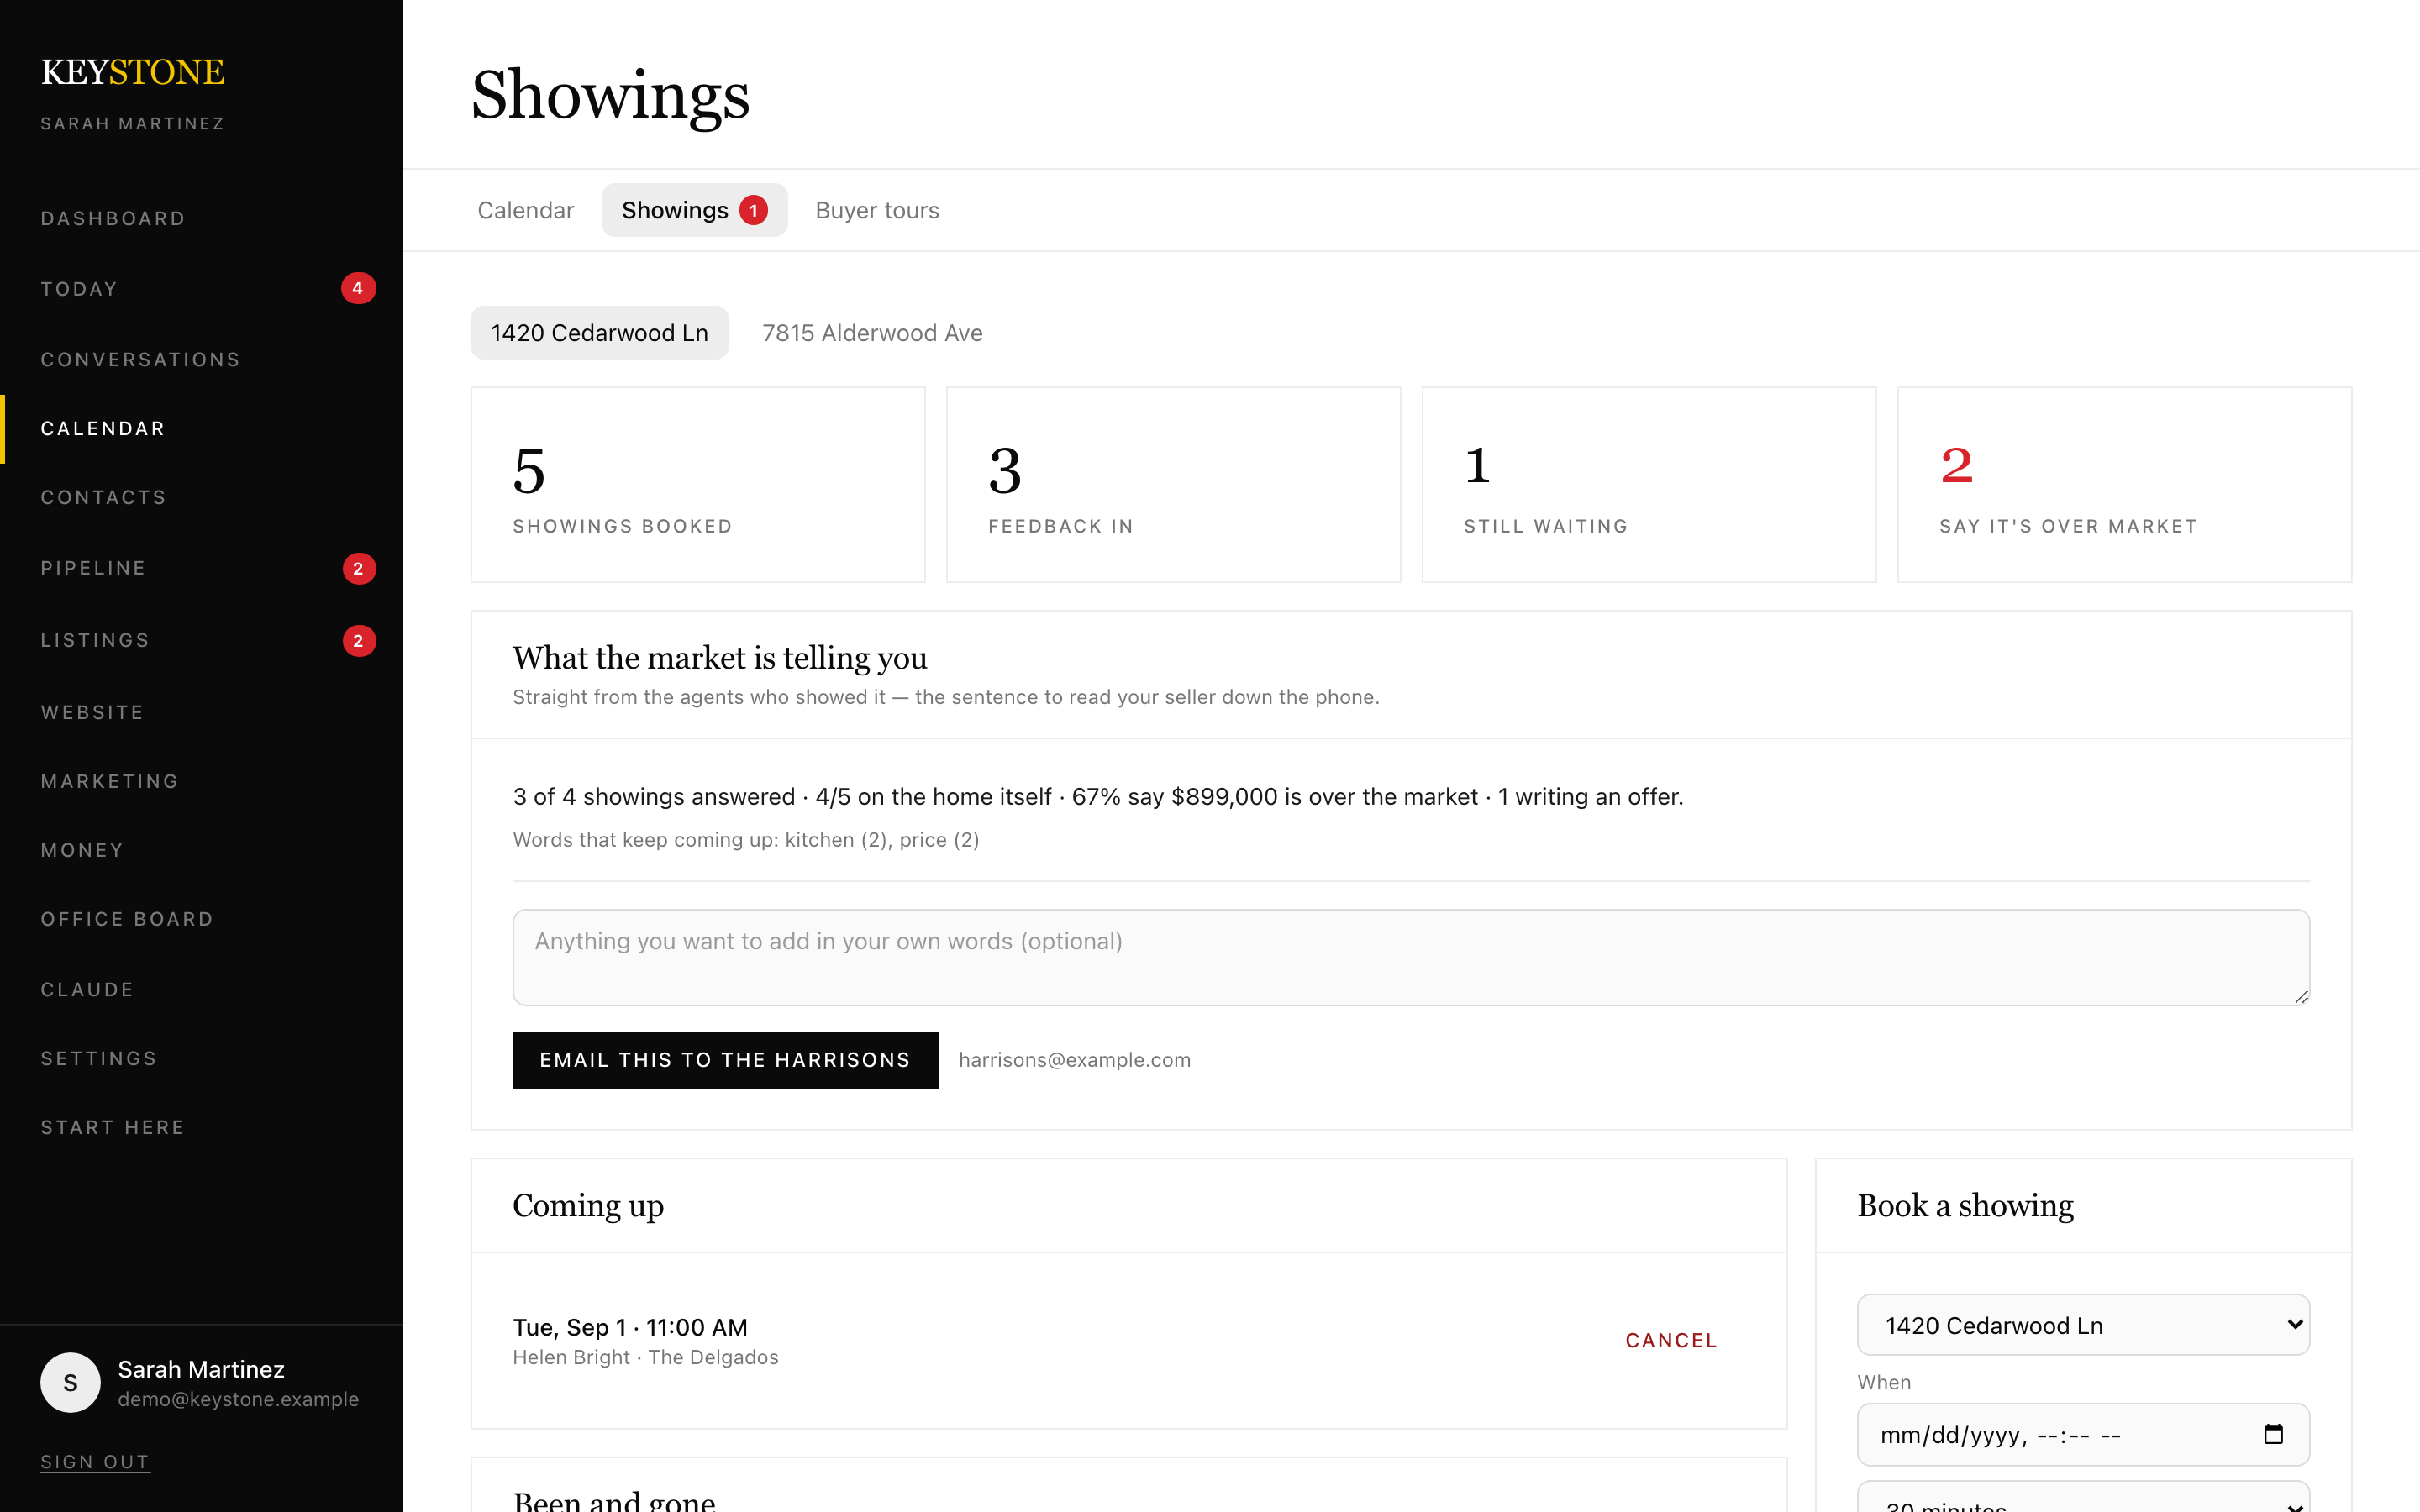The image size is (2420, 1512).
Task: Open the 1420 Cedarwood Ln property dropdown
Action: tap(2083, 1325)
